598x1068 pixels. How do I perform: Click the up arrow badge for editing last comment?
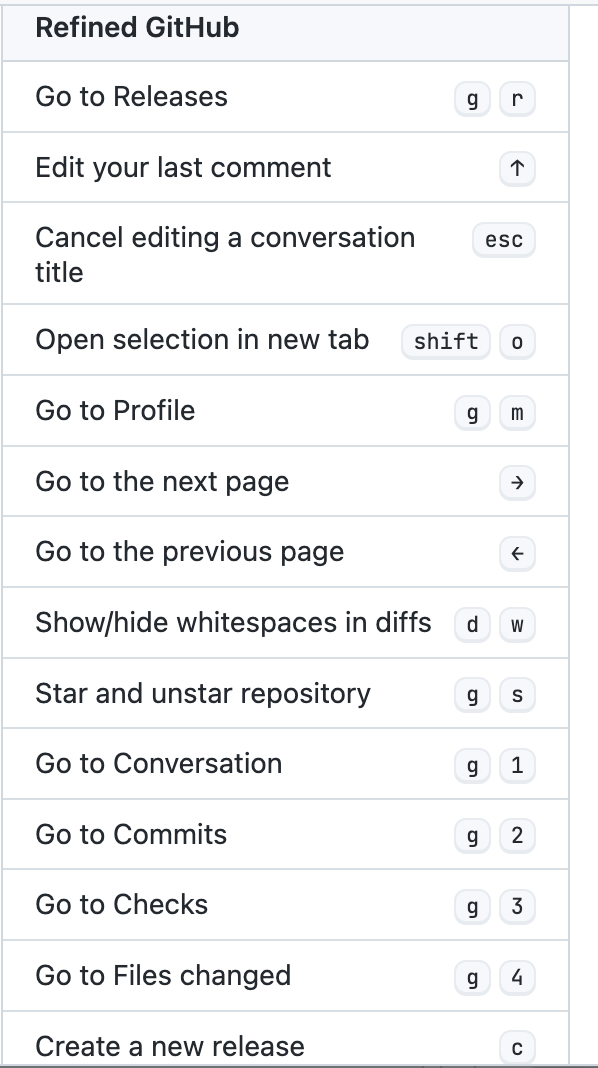[516, 168]
